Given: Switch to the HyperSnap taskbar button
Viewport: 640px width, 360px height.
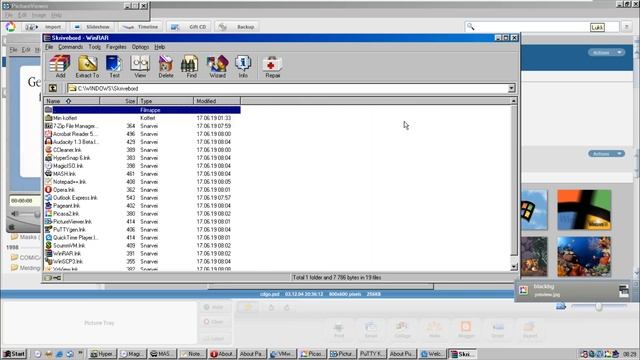Looking at the screenshot, I should [102, 354].
